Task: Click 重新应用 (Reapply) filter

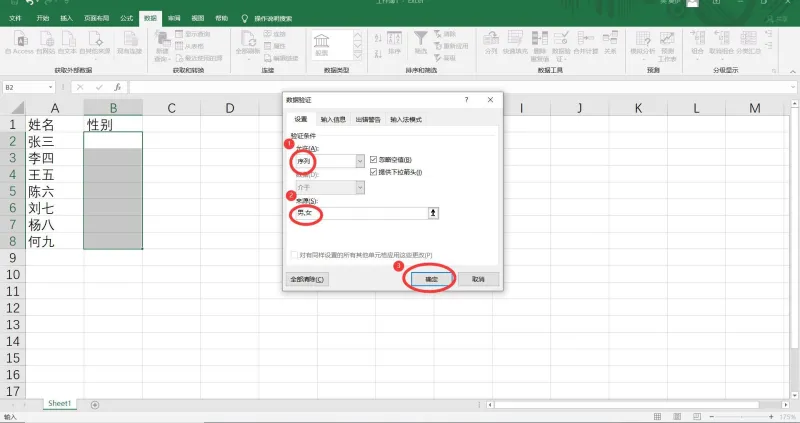Action: click(451, 46)
